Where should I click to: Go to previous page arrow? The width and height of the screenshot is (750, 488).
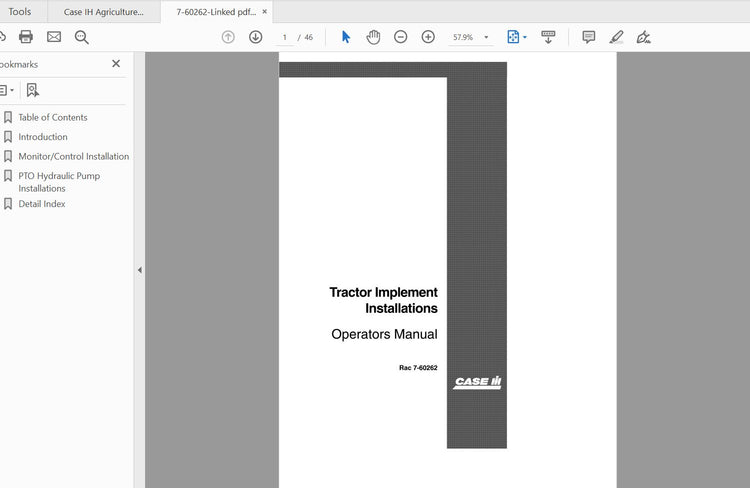coord(228,37)
